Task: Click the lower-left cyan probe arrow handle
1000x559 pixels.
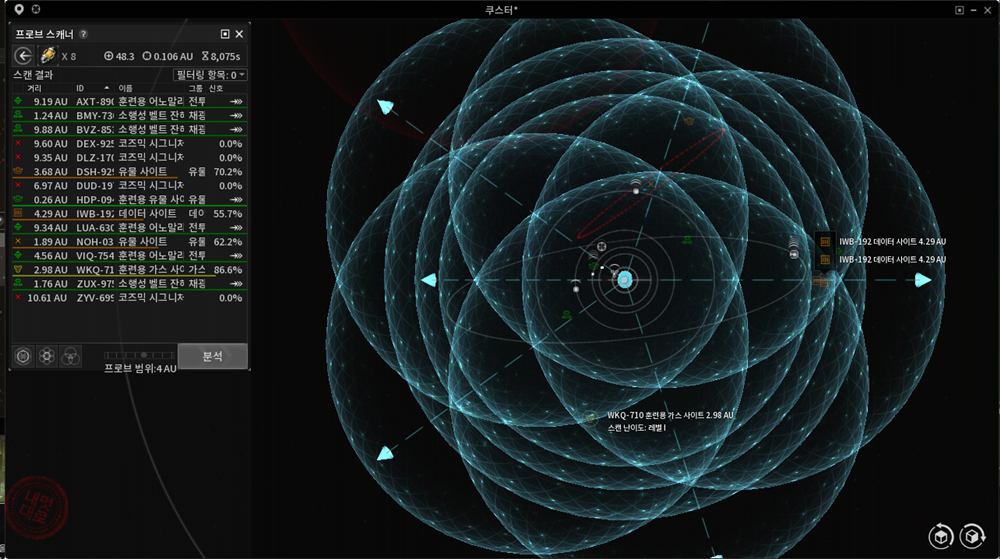Action: click(385, 454)
